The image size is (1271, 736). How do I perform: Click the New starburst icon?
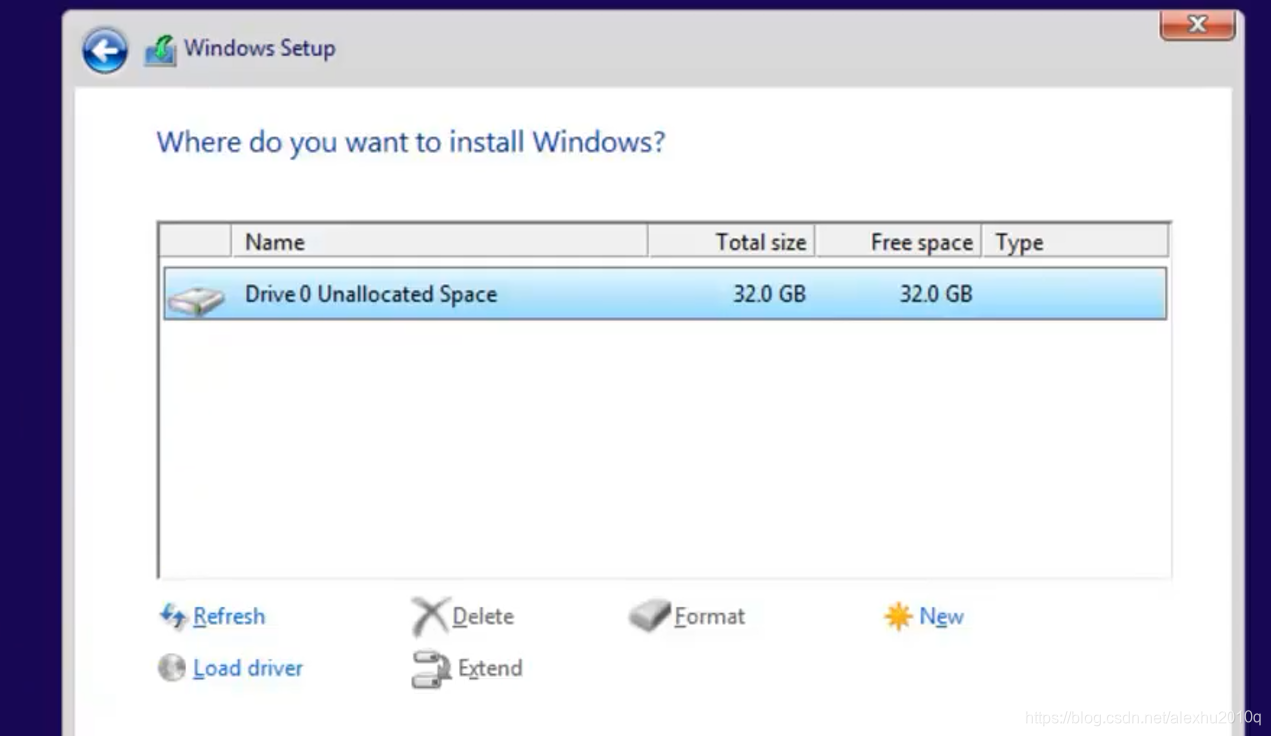(x=898, y=616)
